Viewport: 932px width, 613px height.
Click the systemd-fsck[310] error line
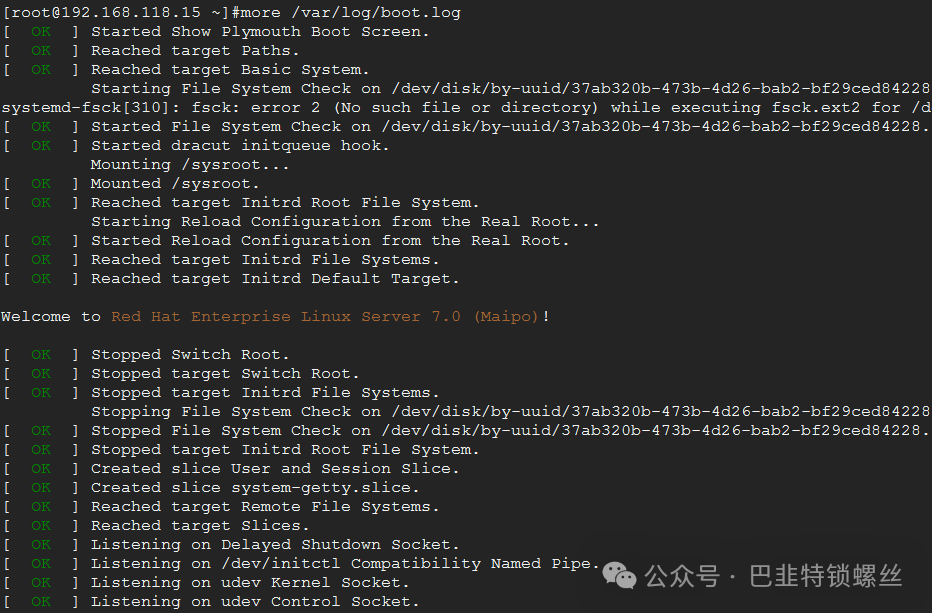(466, 108)
